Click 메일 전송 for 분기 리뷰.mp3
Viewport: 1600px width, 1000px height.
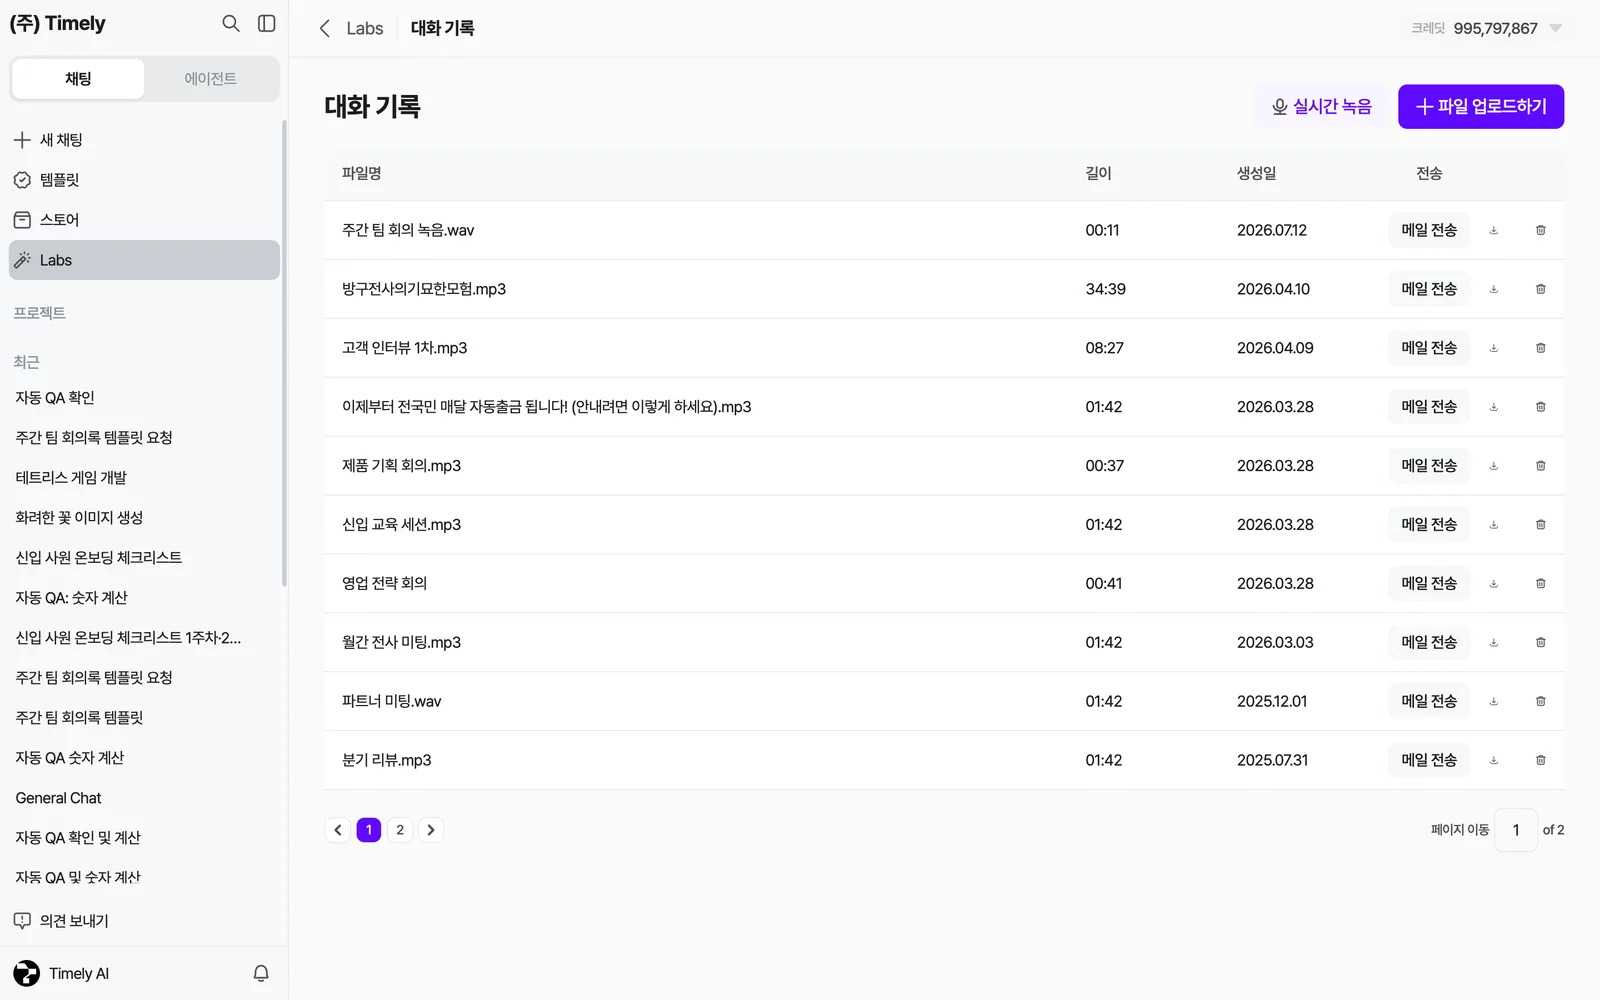point(1429,760)
